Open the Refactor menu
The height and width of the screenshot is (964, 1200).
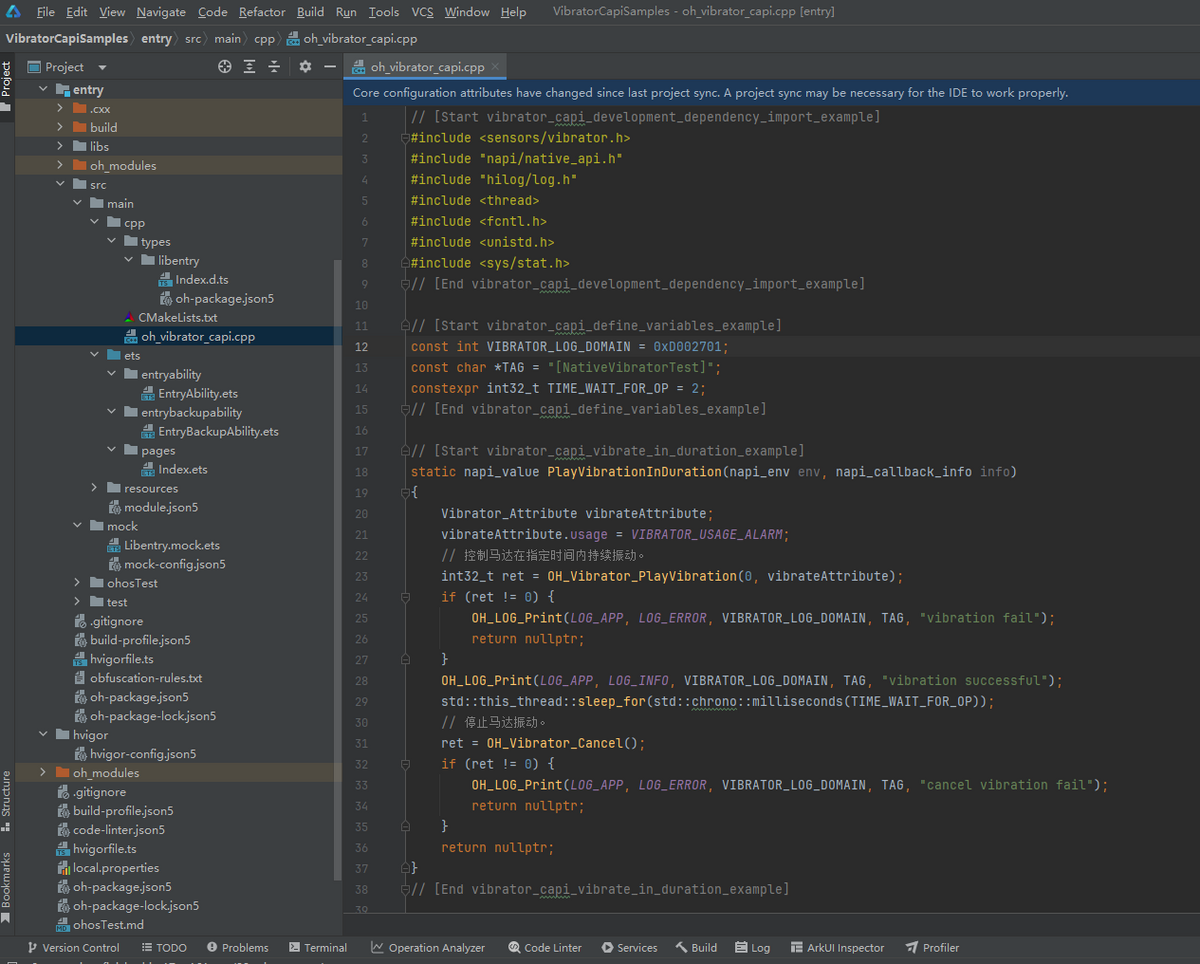[x=262, y=12]
